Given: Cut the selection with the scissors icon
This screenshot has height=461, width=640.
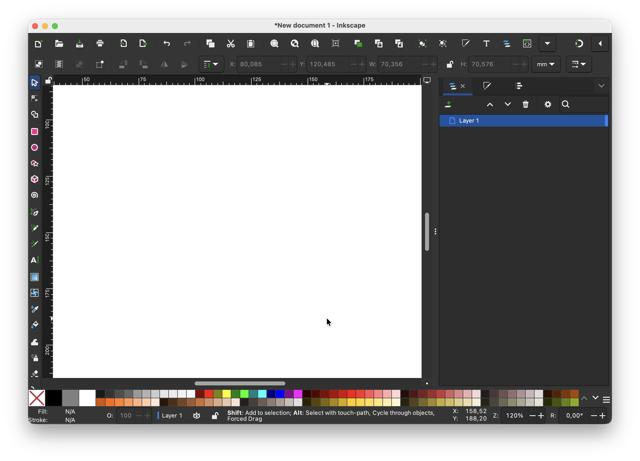Looking at the screenshot, I should (x=231, y=44).
